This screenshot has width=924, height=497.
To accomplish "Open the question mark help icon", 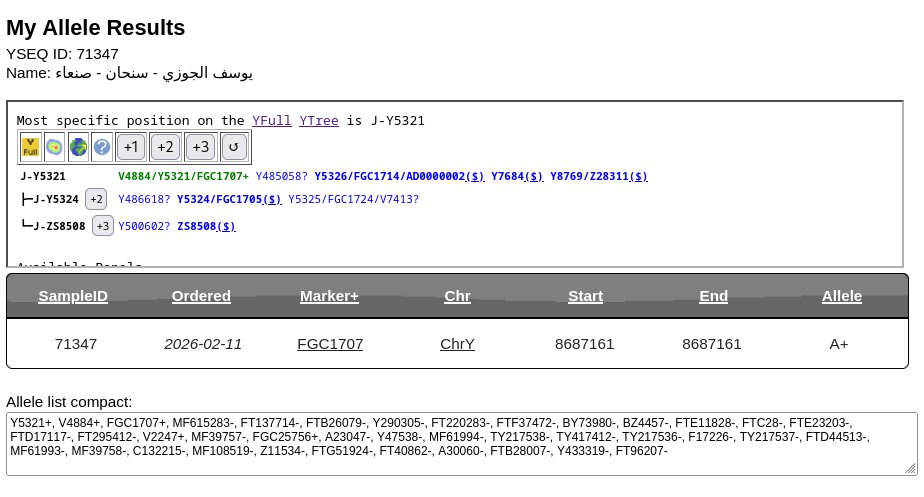I will (x=102, y=147).
